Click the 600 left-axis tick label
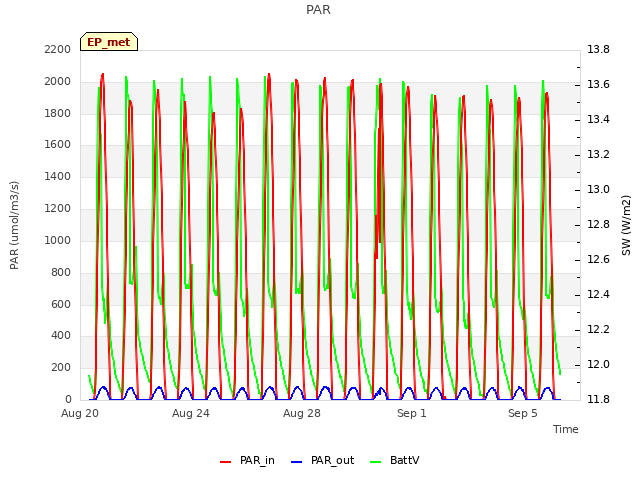The height and width of the screenshot is (480, 640). click(x=61, y=304)
